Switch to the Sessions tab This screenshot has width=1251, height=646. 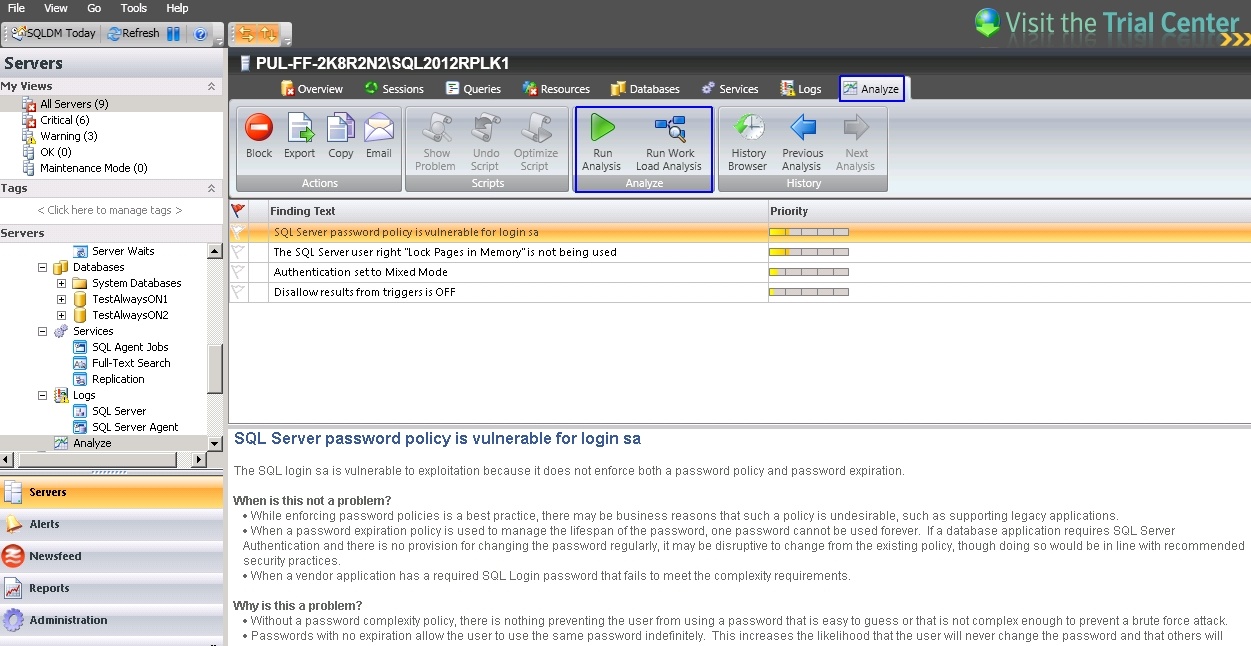tap(394, 89)
